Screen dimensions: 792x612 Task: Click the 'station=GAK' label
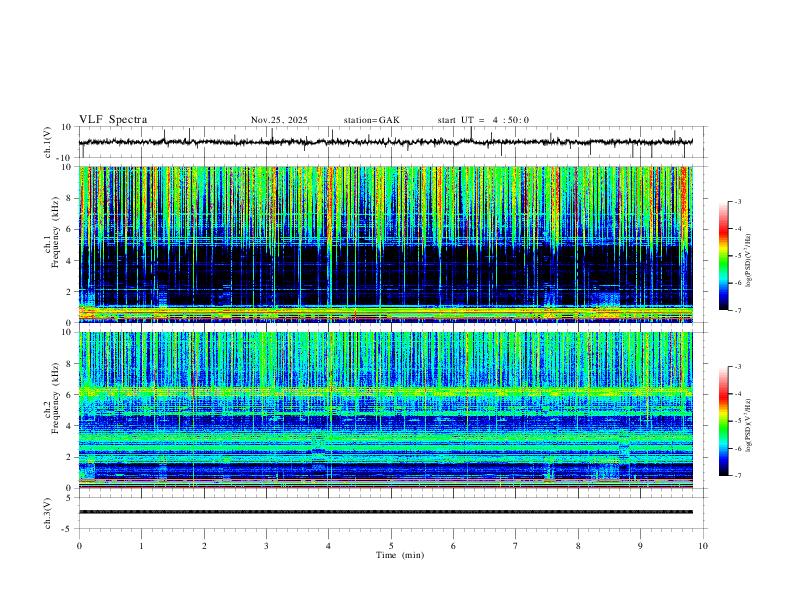pyautogui.click(x=371, y=120)
